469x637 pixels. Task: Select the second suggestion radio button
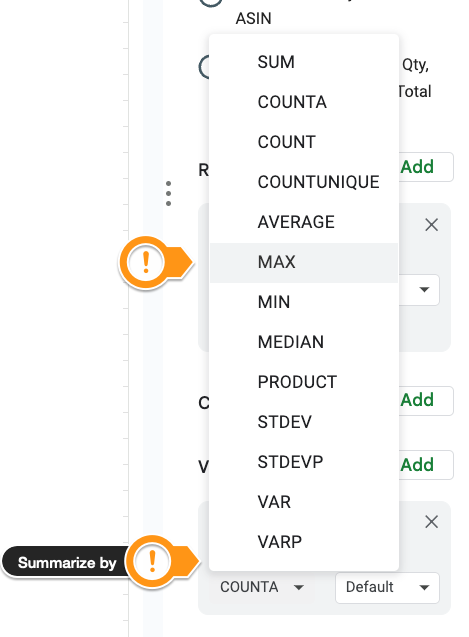(204, 67)
